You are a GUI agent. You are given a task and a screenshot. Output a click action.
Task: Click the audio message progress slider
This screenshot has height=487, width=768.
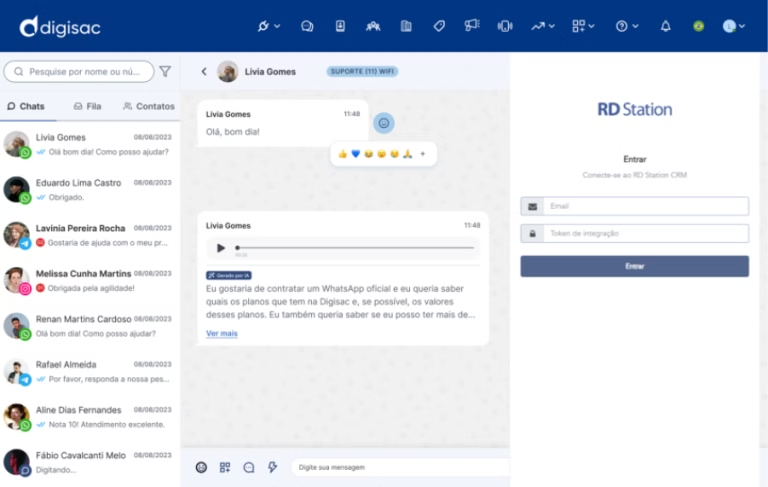[355, 247]
